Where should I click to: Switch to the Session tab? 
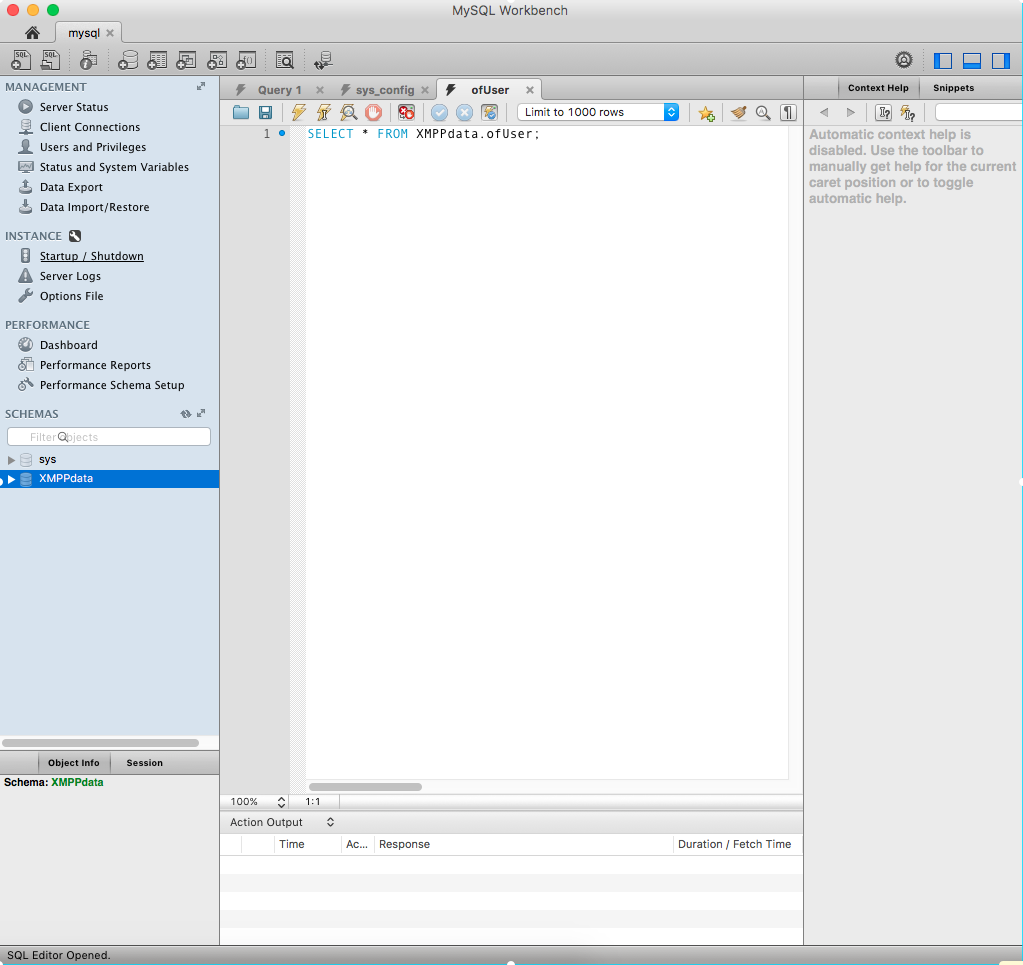pos(144,763)
